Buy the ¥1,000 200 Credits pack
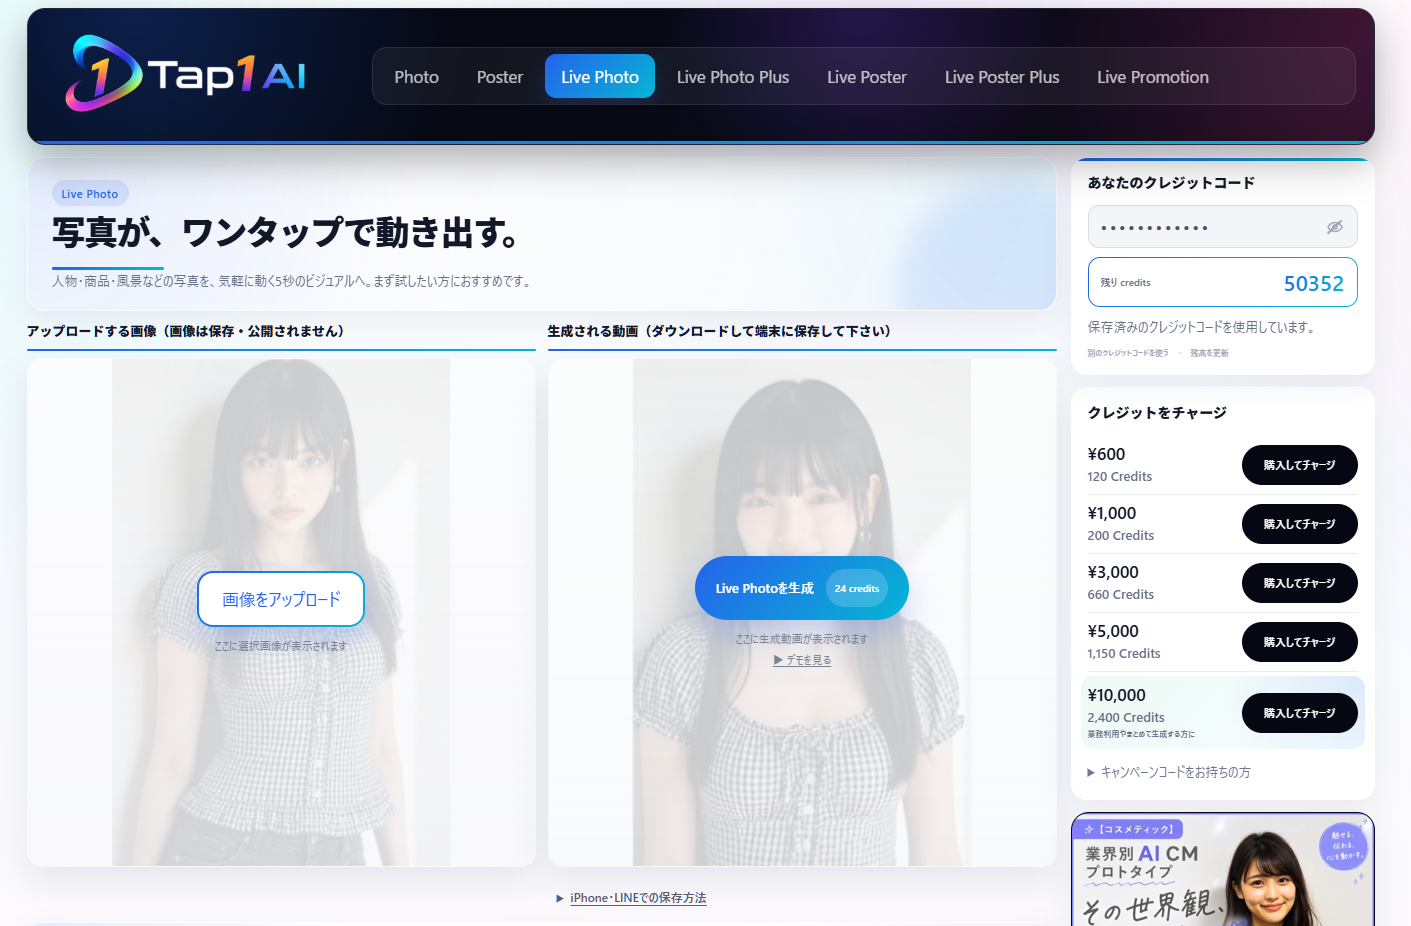 pos(1299,524)
